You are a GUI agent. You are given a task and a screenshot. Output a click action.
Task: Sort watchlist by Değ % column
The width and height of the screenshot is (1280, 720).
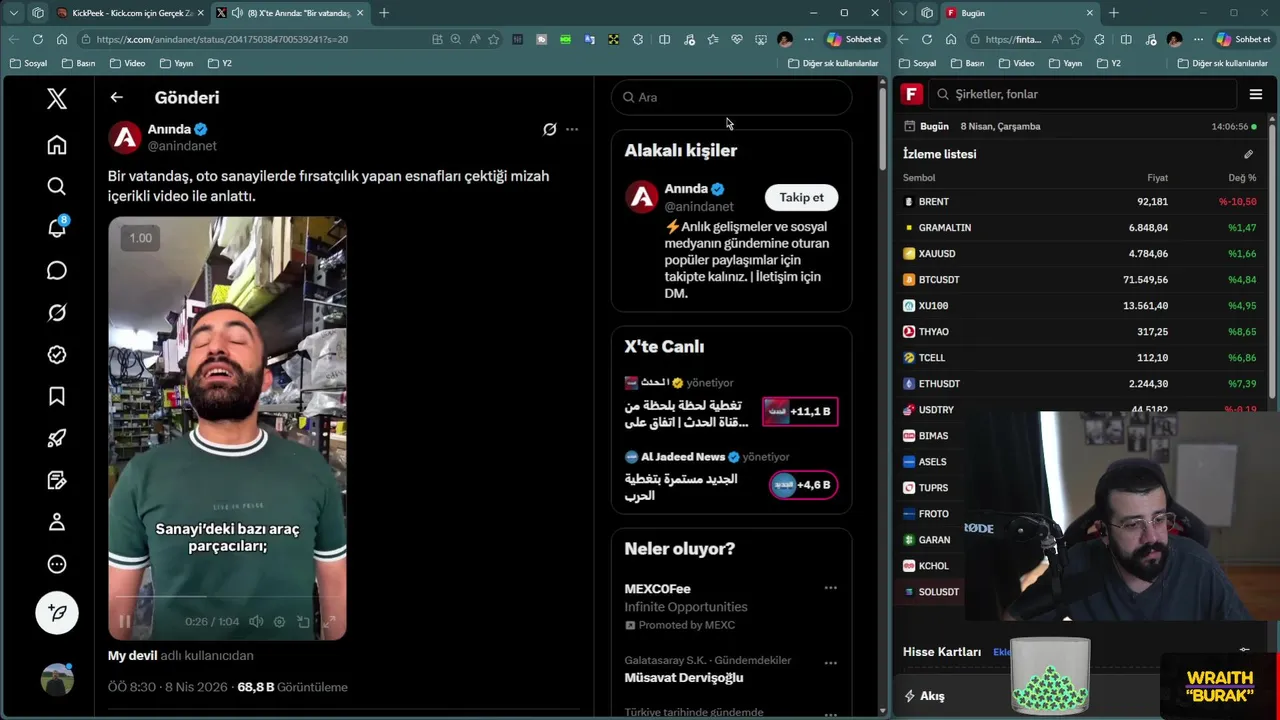1242,178
